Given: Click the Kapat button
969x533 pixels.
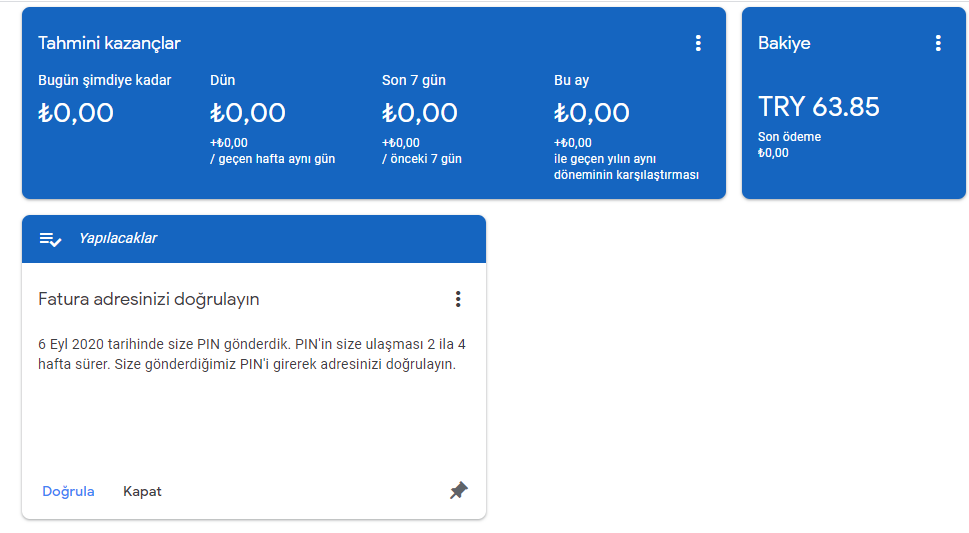Looking at the screenshot, I should coord(142,492).
